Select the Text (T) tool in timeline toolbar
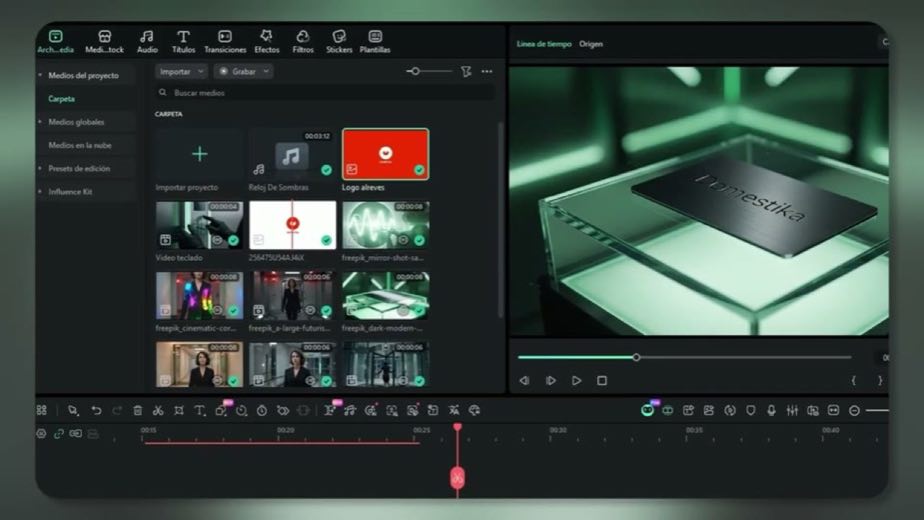The height and width of the screenshot is (520, 924). [200, 410]
